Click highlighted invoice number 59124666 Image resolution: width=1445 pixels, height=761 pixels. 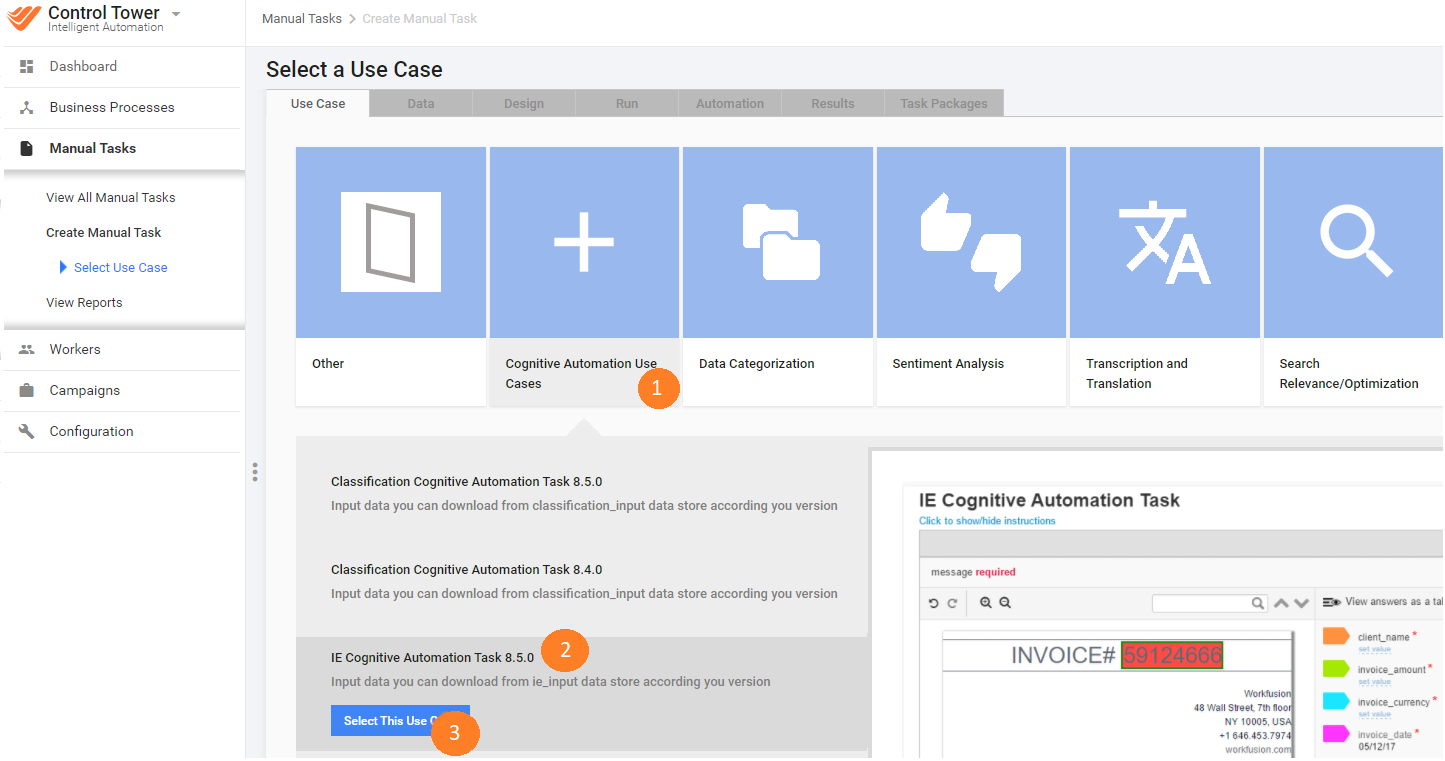point(1171,655)
